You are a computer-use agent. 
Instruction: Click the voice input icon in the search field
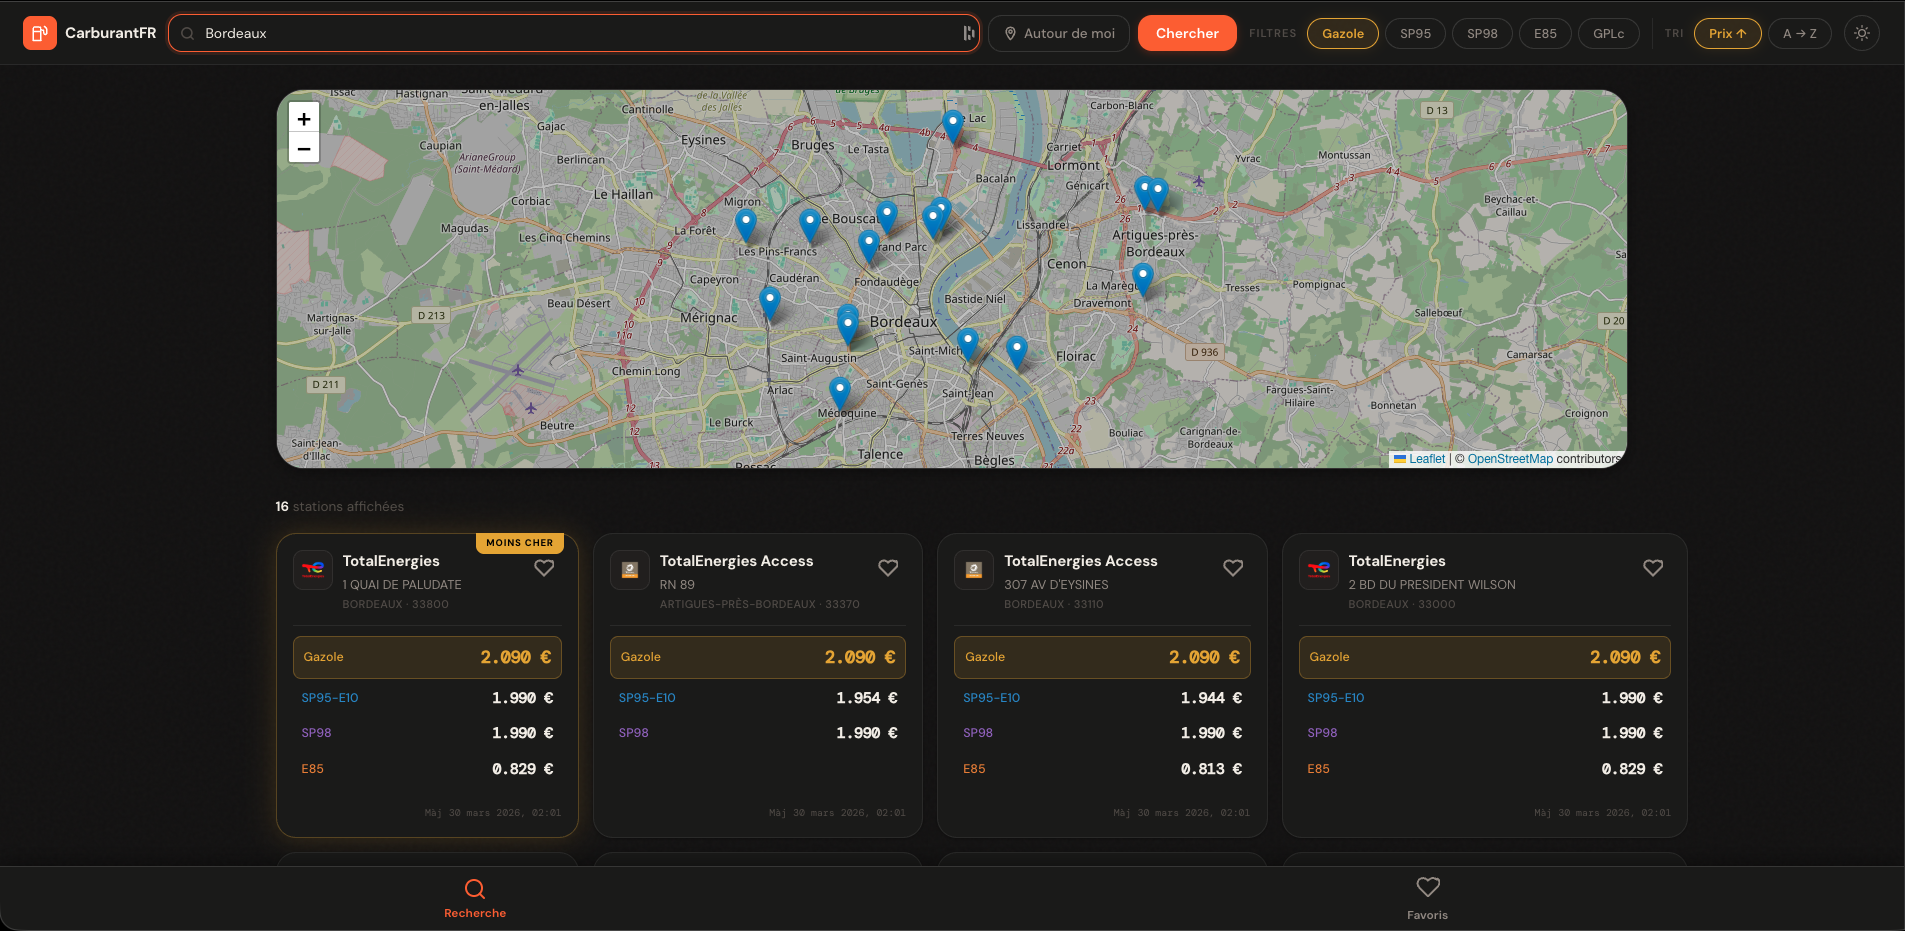pyautogui.click(x=965, y=32)
